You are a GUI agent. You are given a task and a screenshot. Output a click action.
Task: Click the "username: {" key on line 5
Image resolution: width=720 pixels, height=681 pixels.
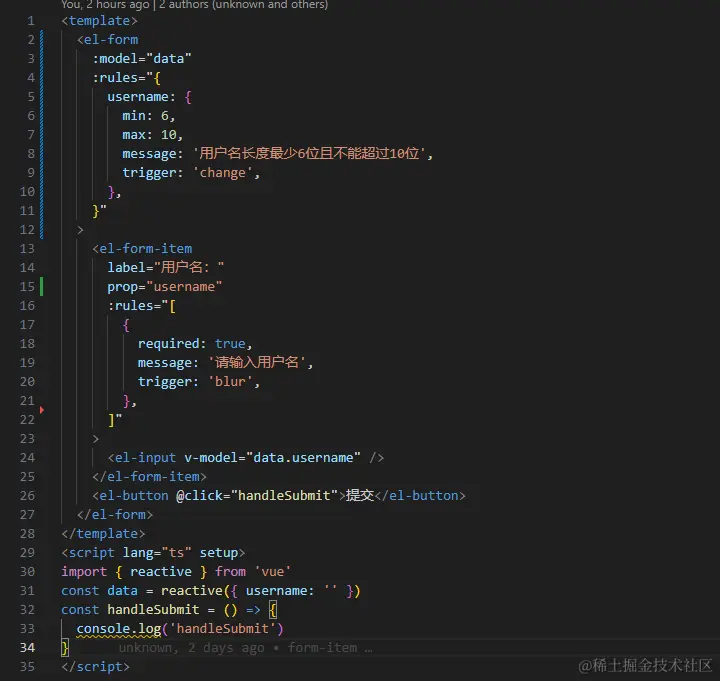point(150,97)
